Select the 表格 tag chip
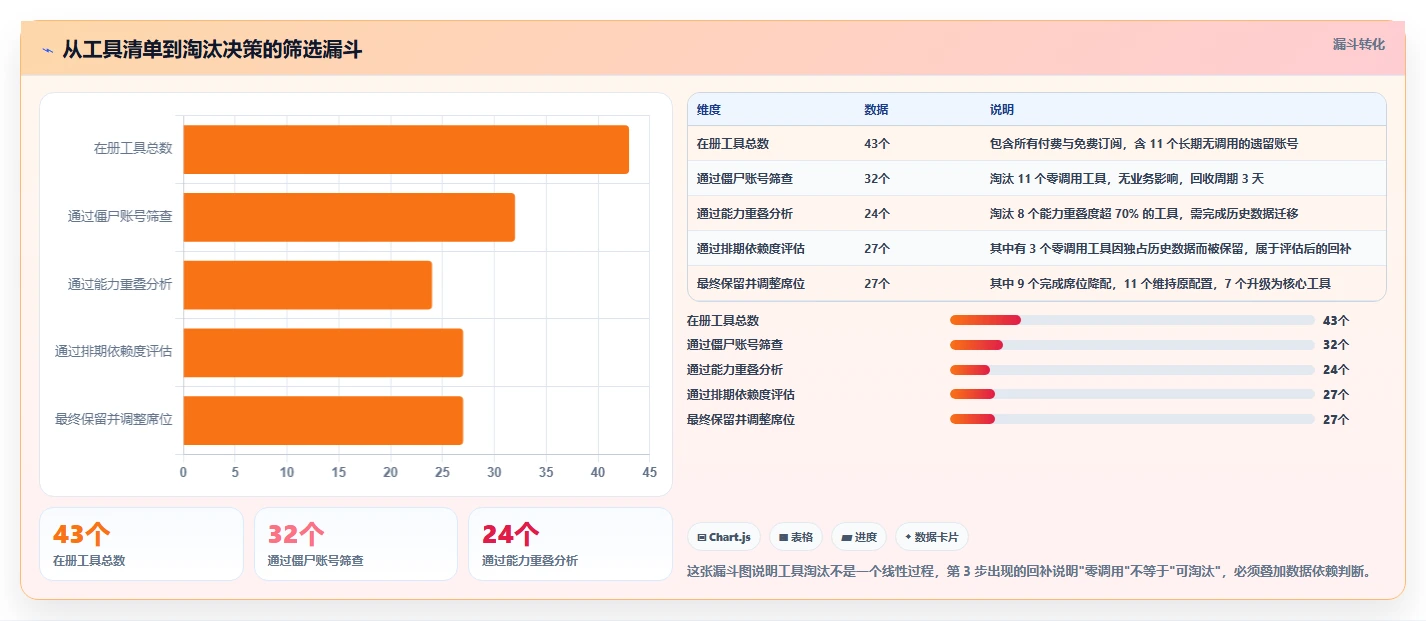 (x=795, y=537)
